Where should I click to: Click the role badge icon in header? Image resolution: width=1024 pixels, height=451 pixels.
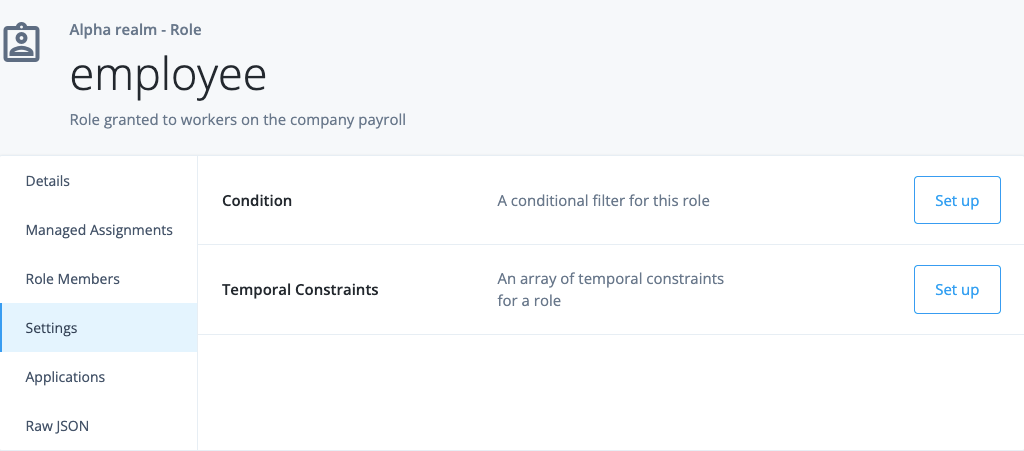[x=20, y=42]
